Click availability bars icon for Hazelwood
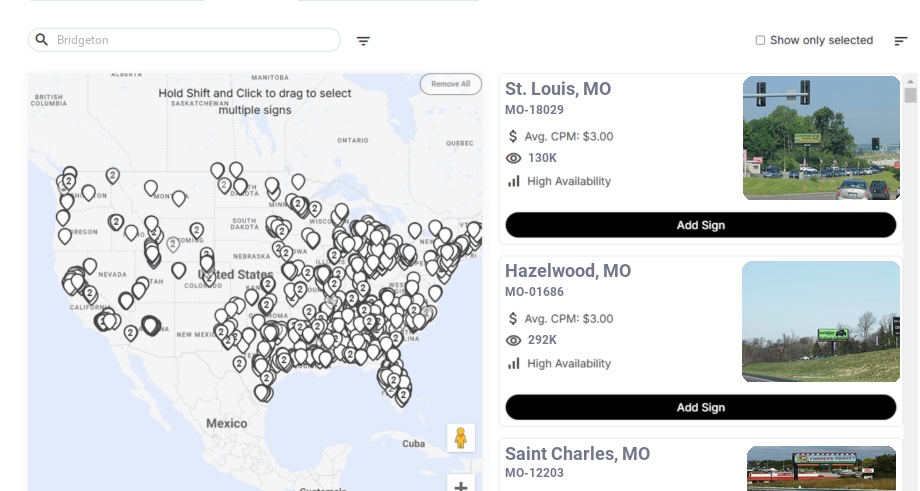 (514, 363)
